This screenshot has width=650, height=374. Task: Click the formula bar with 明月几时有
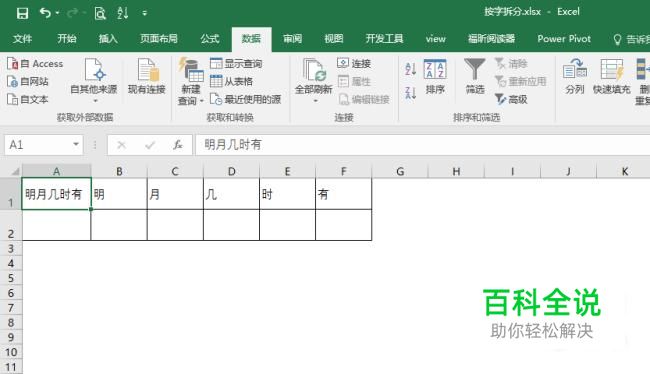coord(423,145)
